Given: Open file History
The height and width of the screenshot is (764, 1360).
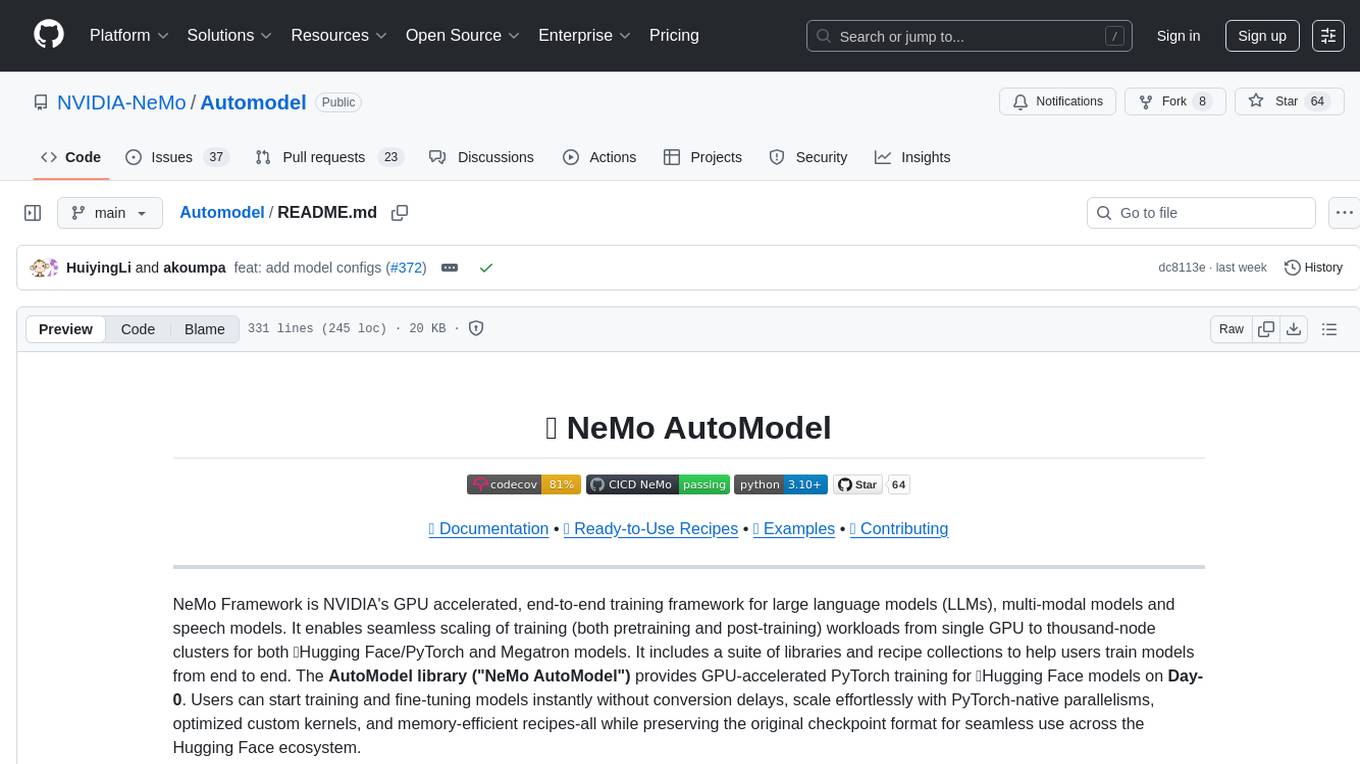Looking at the screenshot, I should point(1313,268).
